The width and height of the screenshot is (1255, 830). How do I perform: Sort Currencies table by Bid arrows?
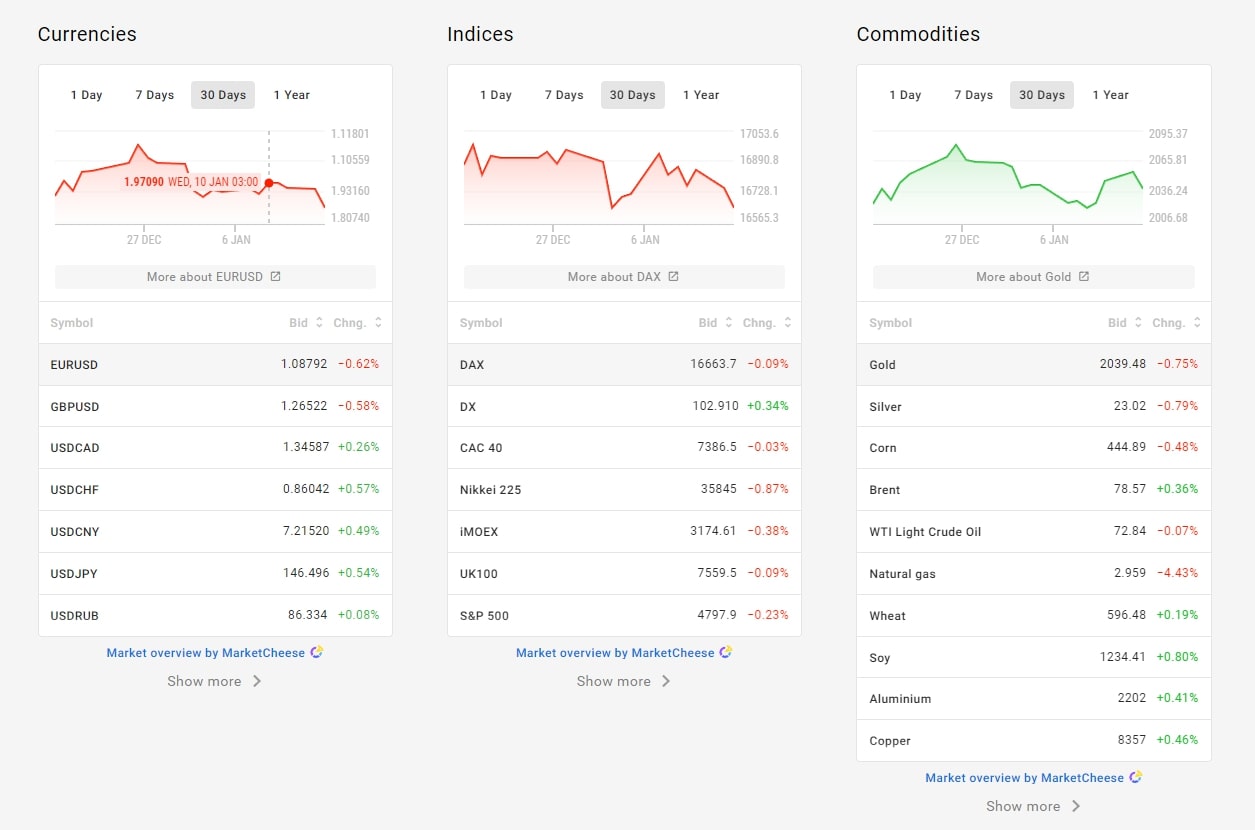319,323
